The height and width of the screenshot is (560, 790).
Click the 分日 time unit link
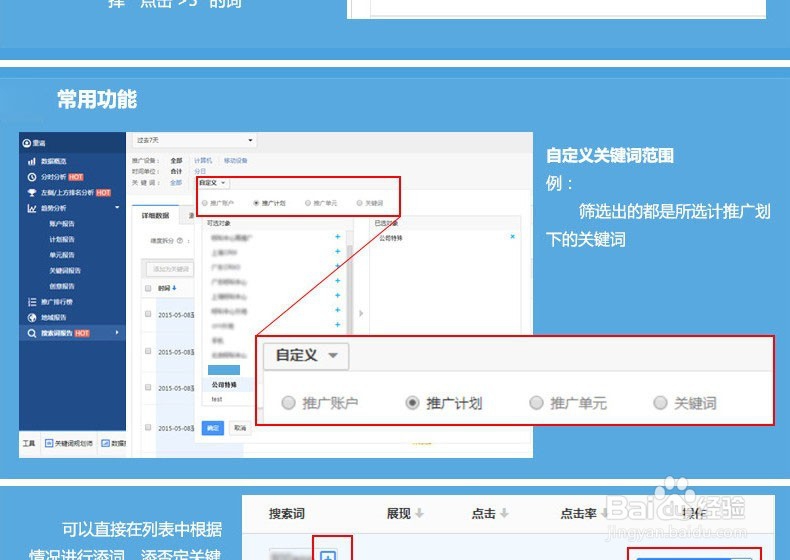point(200,171)
